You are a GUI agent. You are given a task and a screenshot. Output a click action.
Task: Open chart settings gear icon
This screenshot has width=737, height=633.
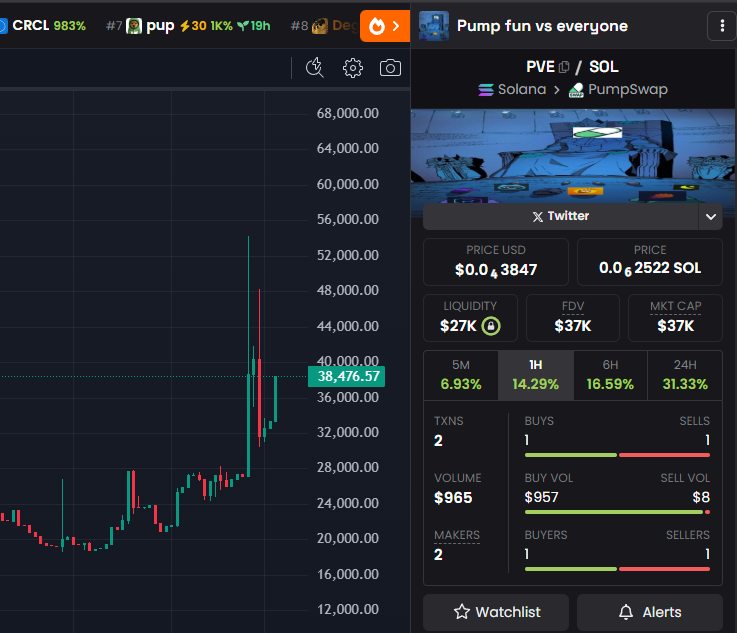click(353, 68)
